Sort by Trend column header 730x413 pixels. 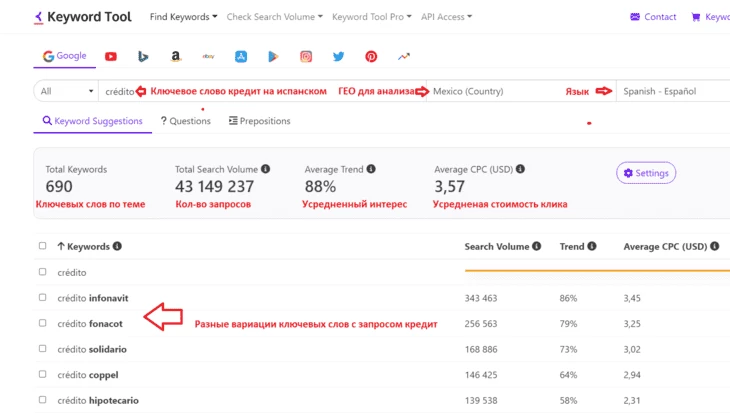tap(572, 246)
